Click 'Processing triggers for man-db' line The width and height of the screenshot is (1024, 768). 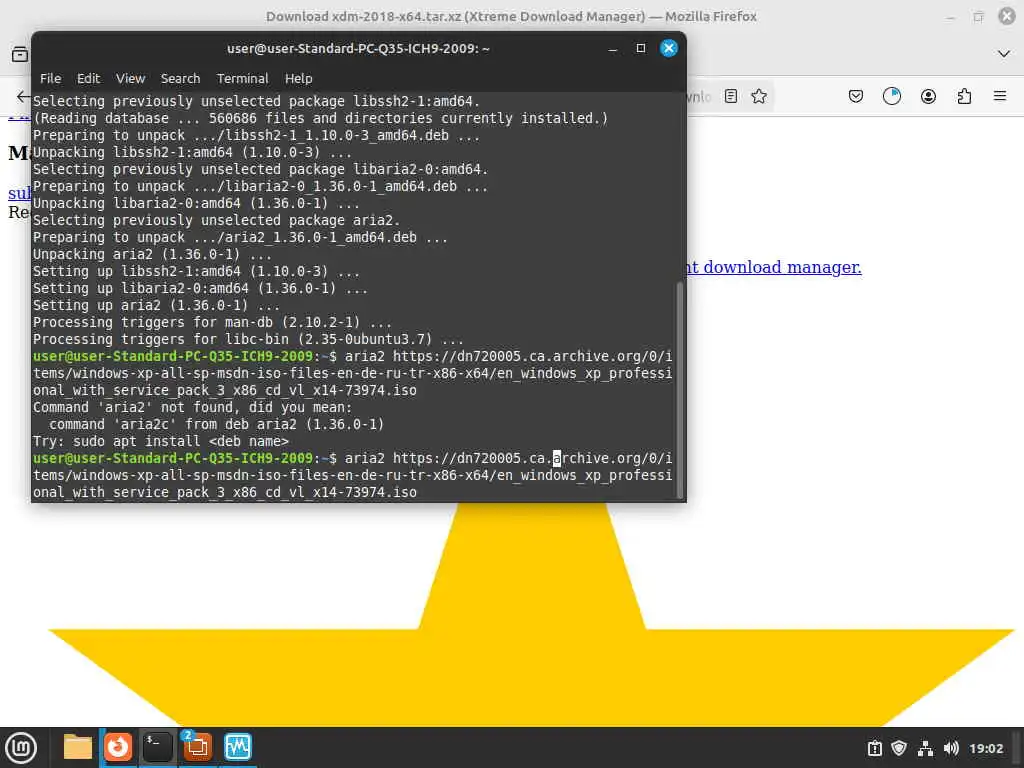pos(212,323)
